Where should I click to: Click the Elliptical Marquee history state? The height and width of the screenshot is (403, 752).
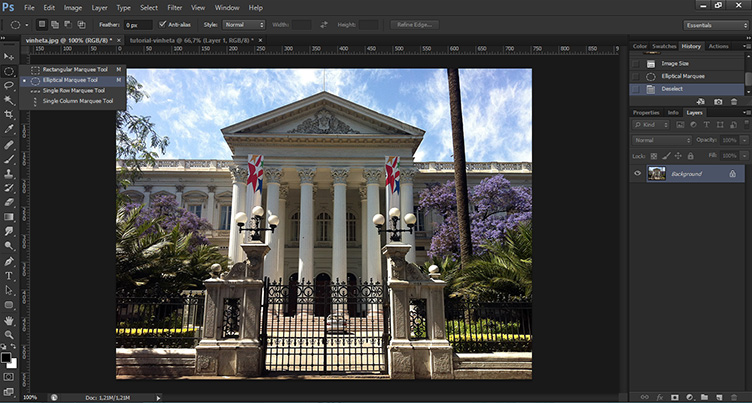click(684, 75)
